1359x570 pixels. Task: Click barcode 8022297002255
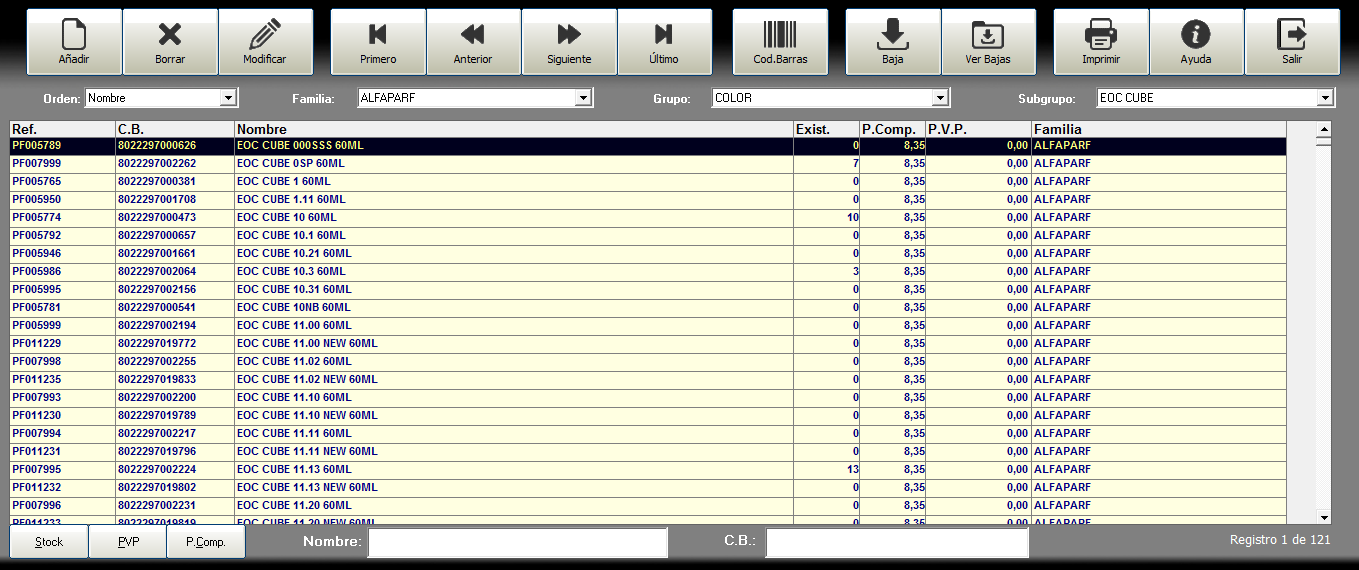(157, 362)
